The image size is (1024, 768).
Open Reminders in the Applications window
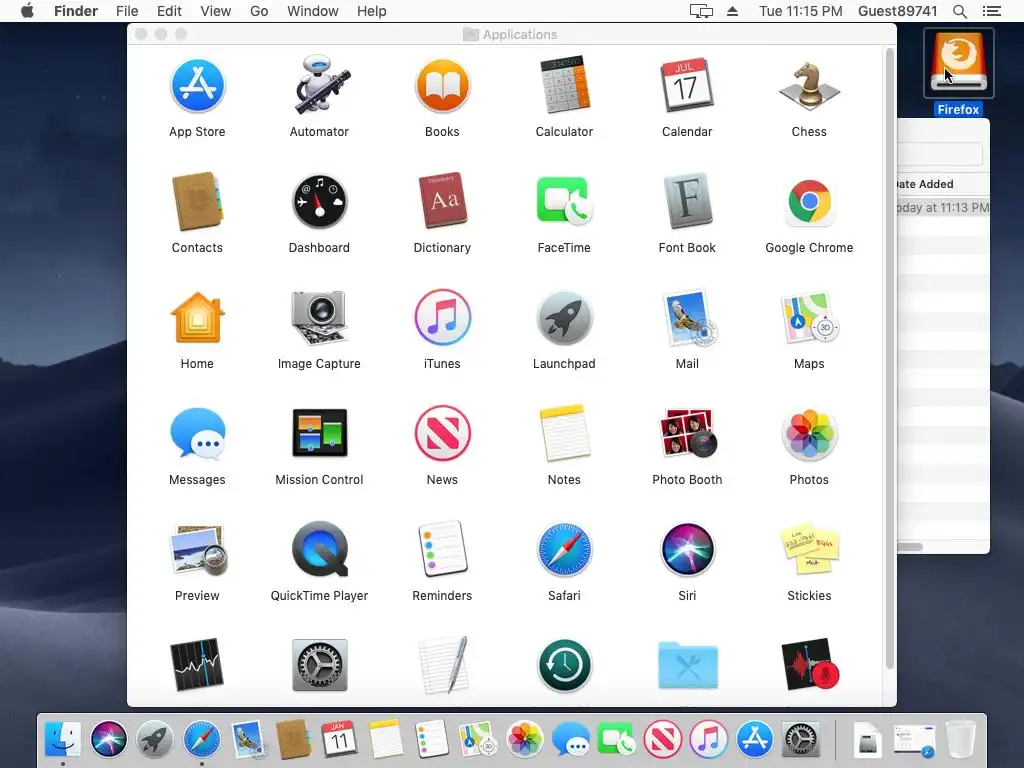(442, 550)
